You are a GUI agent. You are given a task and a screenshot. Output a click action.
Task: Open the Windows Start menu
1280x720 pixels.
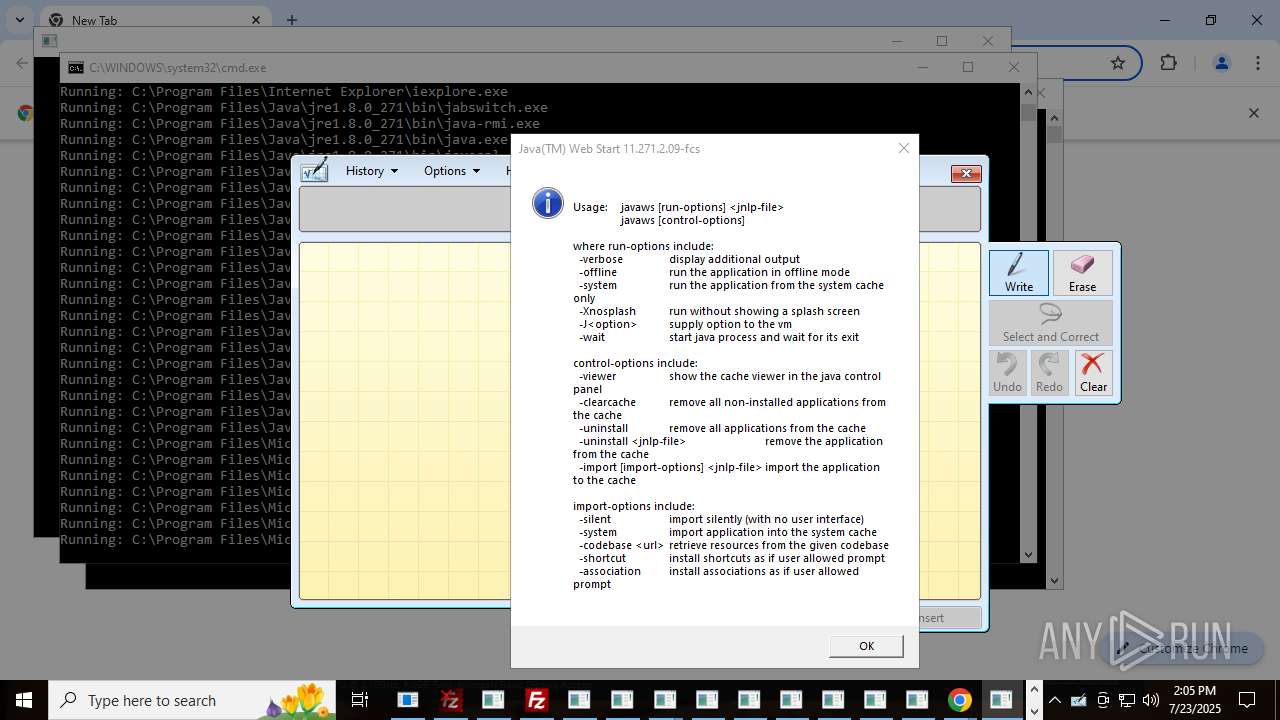(x=24, y=700)
